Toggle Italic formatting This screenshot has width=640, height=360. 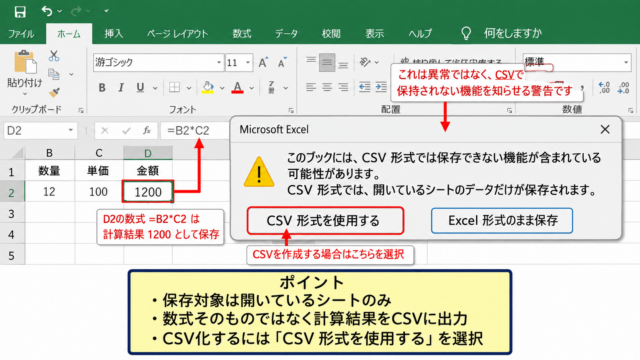[x=121, y=87]
